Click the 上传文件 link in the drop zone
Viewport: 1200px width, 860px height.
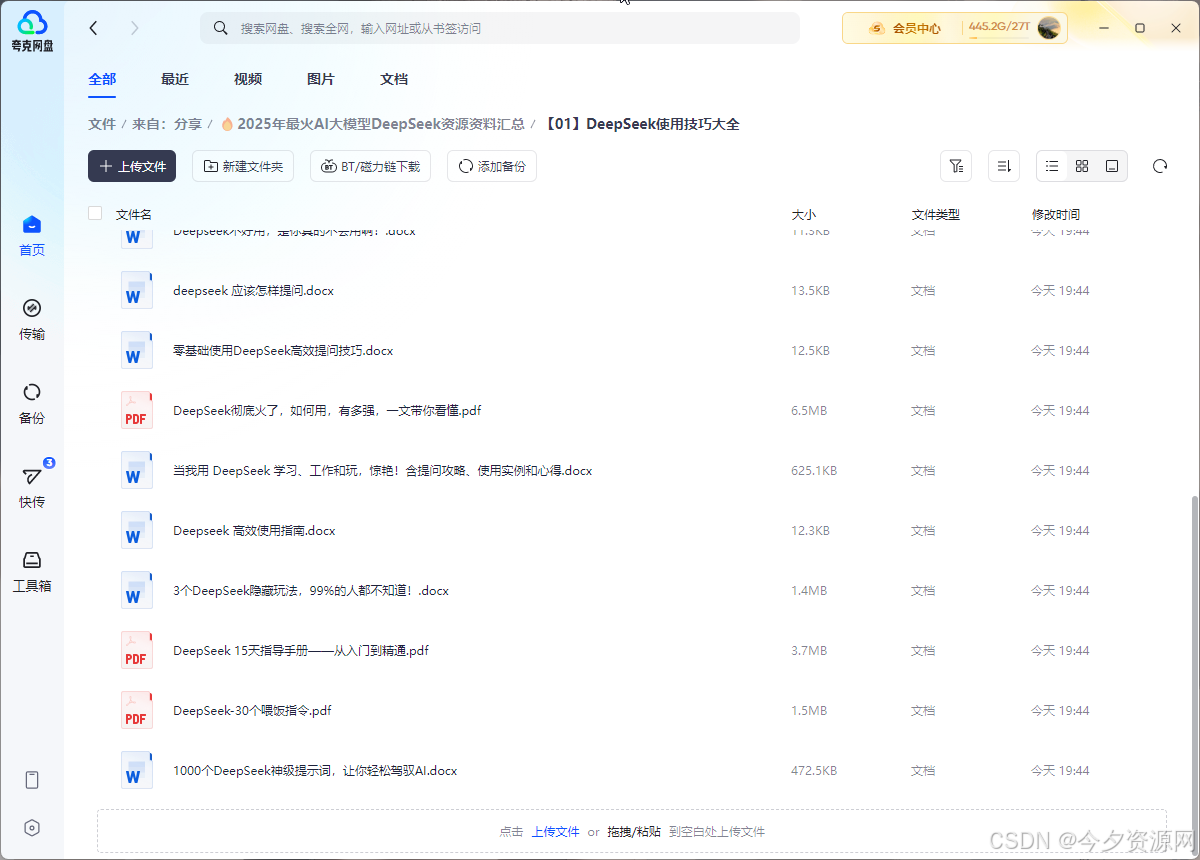pyautogui.click(x=555, y=832)
